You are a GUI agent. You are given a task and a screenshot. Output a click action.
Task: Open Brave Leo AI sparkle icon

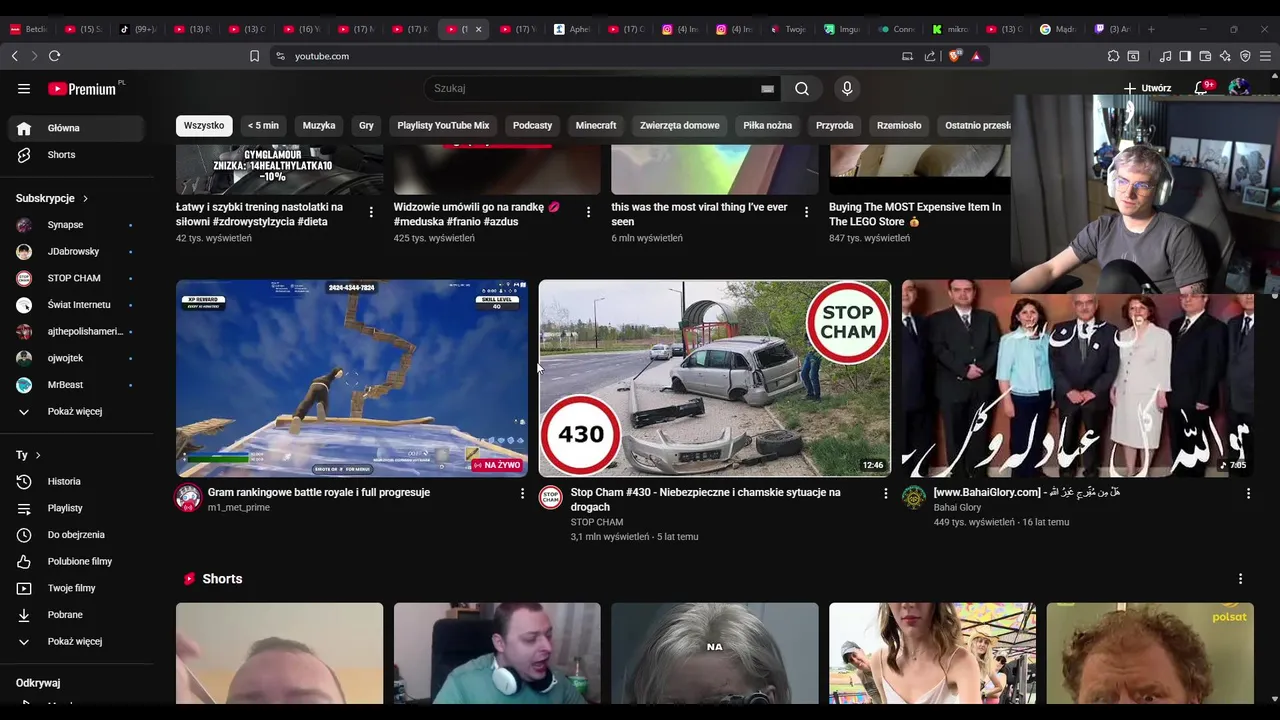click(1225, 56)
